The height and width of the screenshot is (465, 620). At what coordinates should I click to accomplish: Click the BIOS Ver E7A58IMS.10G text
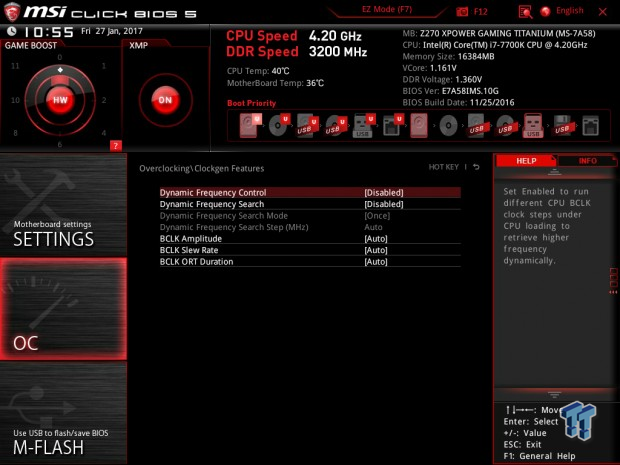click(450, 91)
